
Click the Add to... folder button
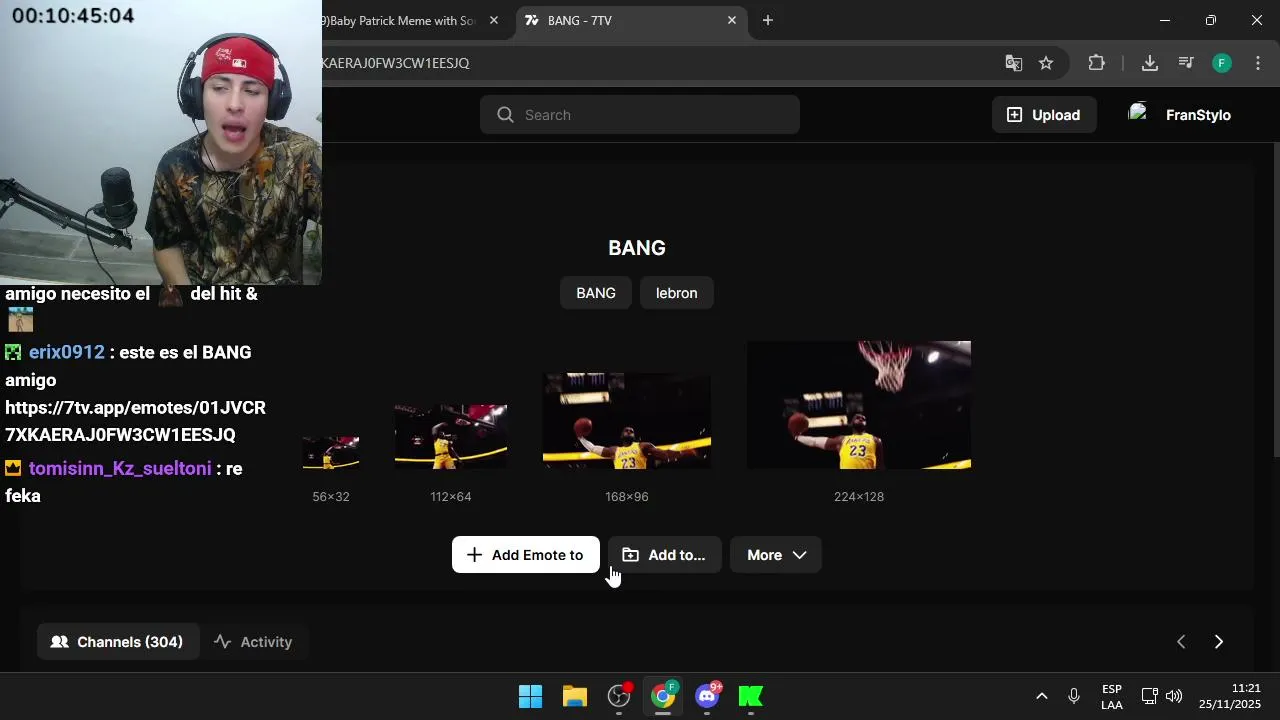click(x=664, y=555)
